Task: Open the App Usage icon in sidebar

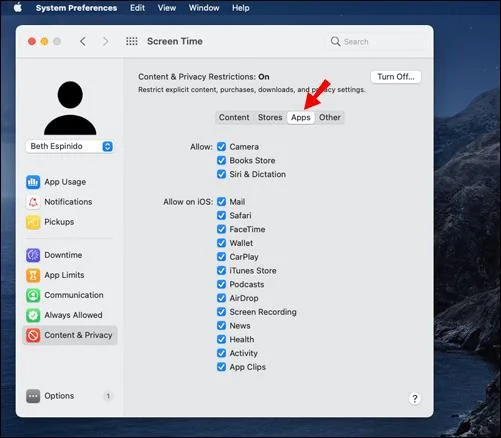Action: [x=33, y=182]
